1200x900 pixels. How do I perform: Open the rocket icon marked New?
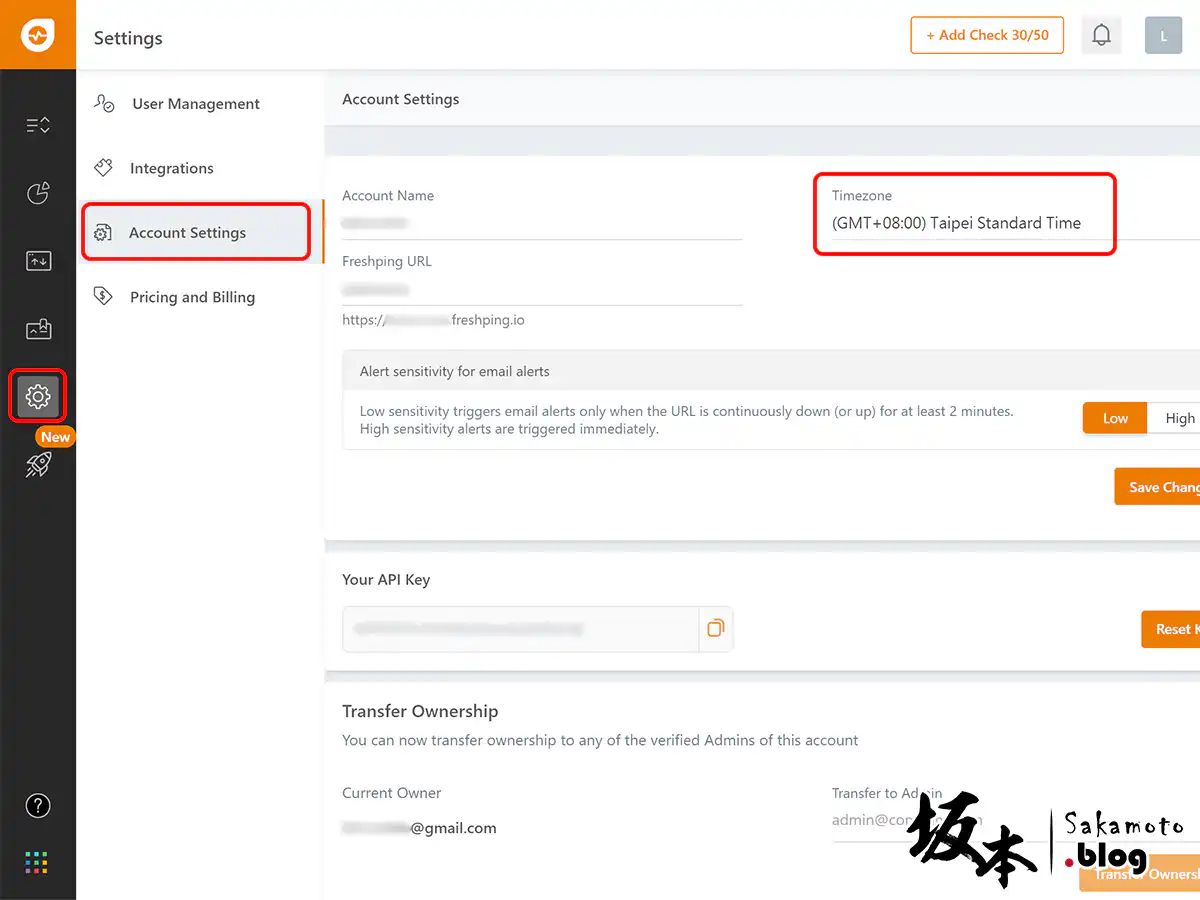(38, 464)
